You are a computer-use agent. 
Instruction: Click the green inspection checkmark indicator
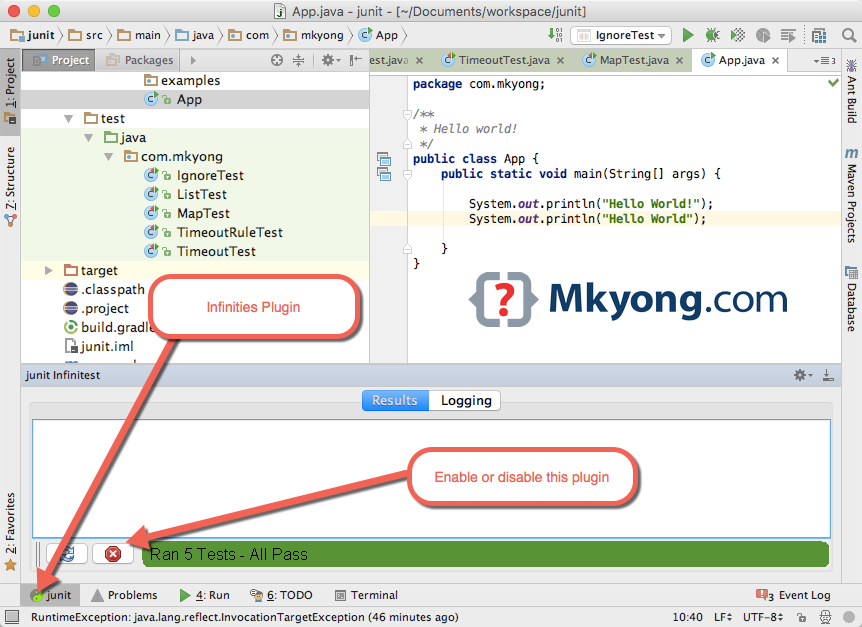coord(833,82)
